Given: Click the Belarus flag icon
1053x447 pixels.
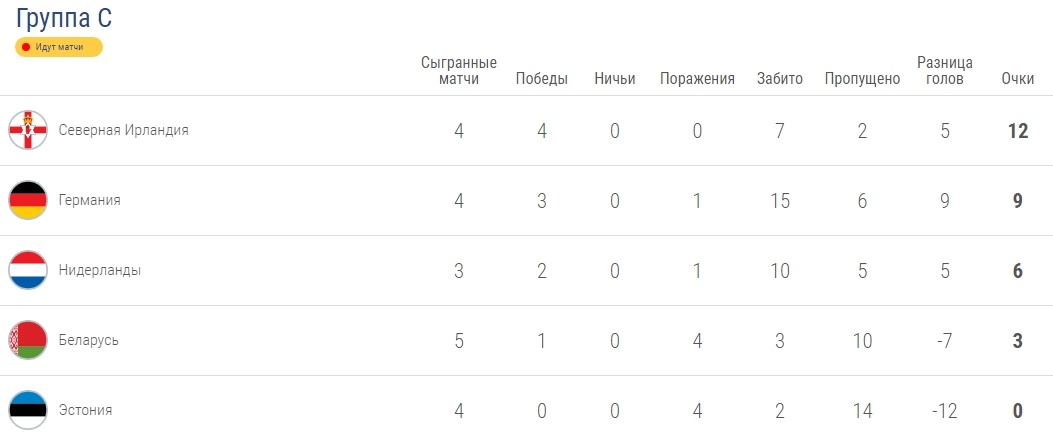Looking at the screenshot, I should 28,340.
